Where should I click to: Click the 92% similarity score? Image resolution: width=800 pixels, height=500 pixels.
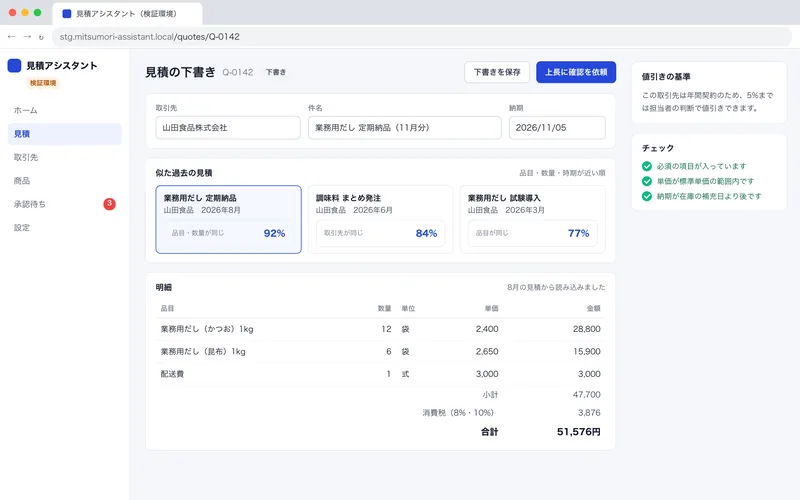274,233
